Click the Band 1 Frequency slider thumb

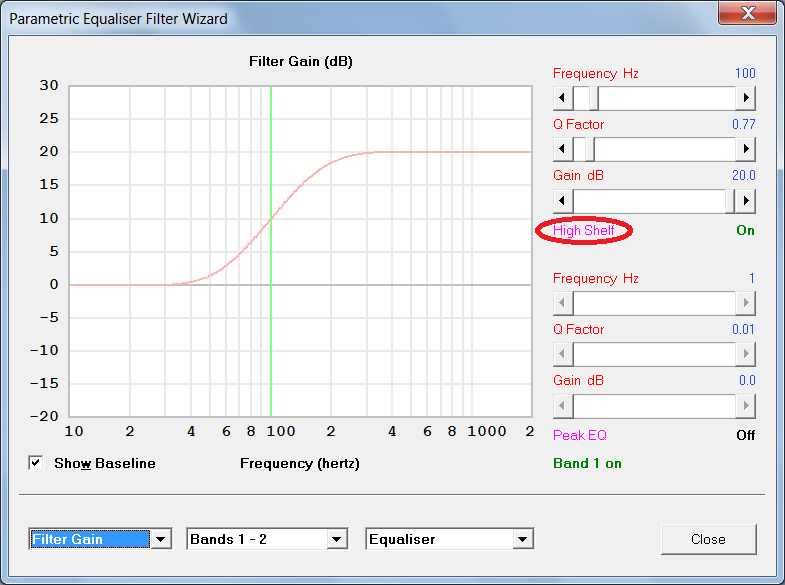[594, 98]
